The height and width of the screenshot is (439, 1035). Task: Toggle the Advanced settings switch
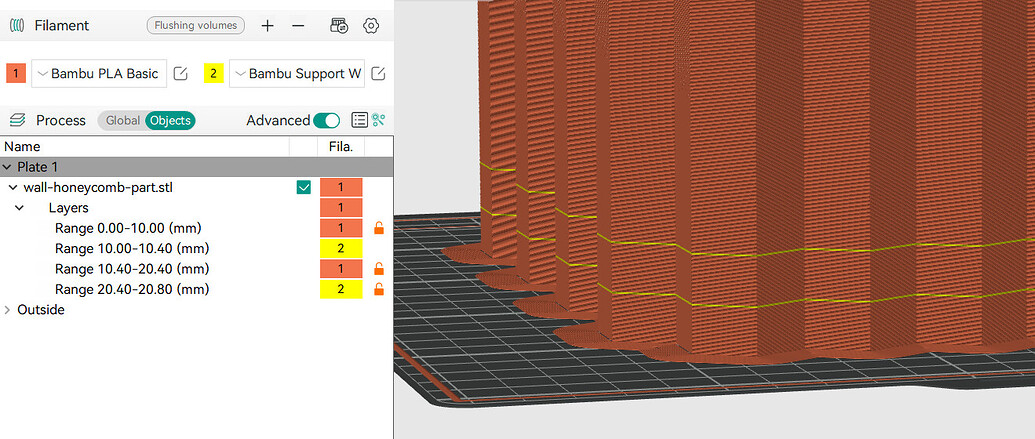pos(326,121)
